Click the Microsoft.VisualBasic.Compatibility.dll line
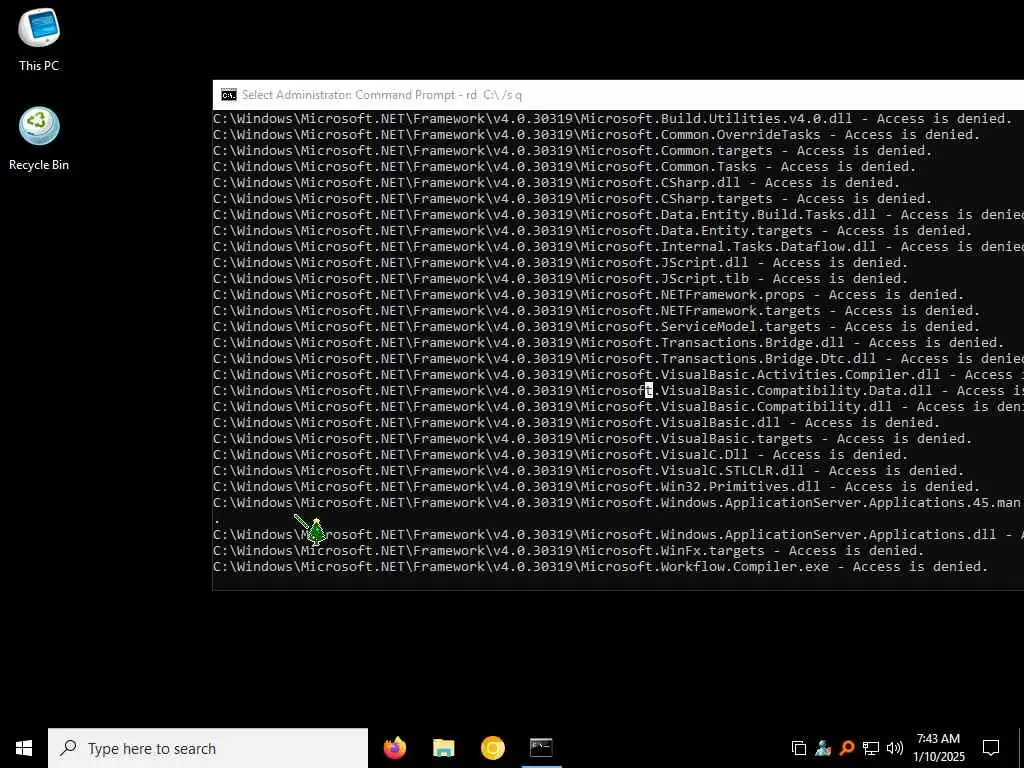The height and width of the screenshot is (768, 1024). pyautogui.click(x=618, y=407)
